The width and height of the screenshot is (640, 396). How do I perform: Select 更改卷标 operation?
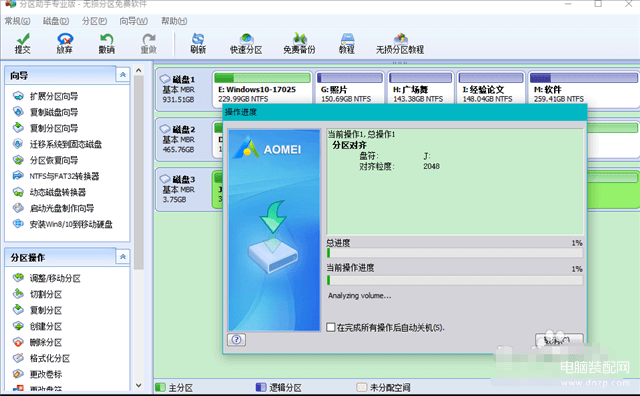pos(37,374)
